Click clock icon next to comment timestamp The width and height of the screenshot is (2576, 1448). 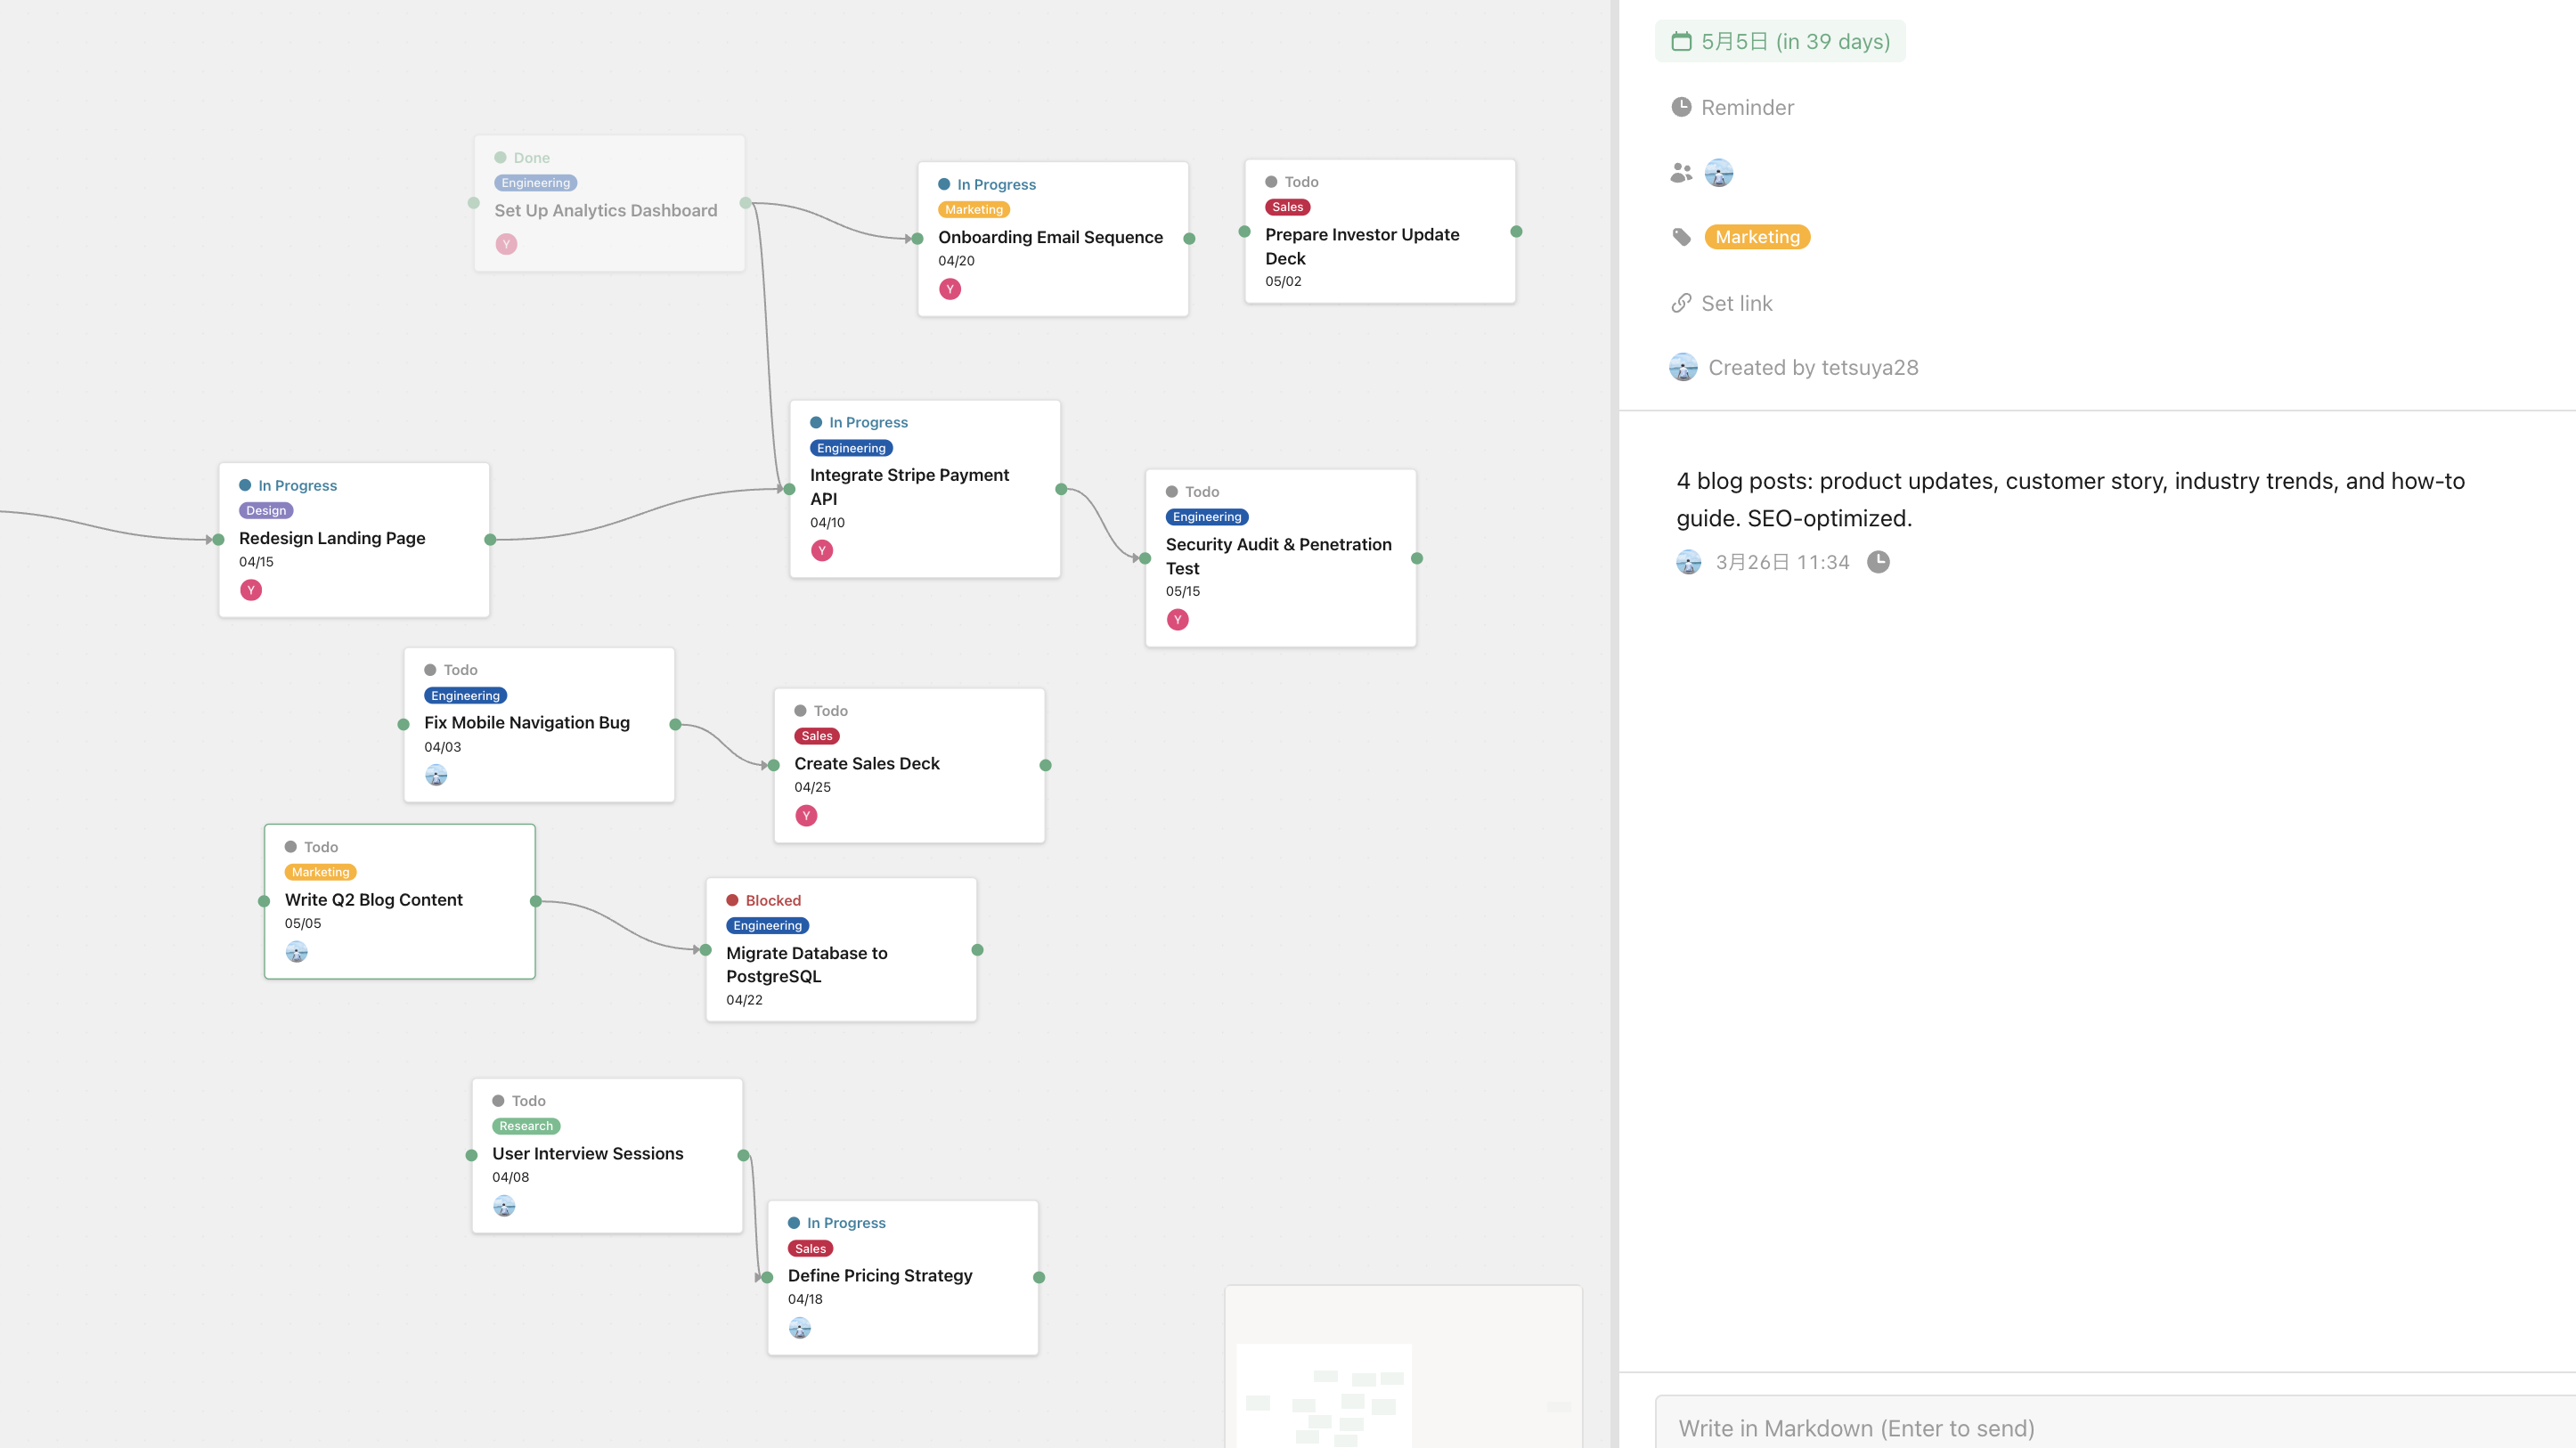1878,562
